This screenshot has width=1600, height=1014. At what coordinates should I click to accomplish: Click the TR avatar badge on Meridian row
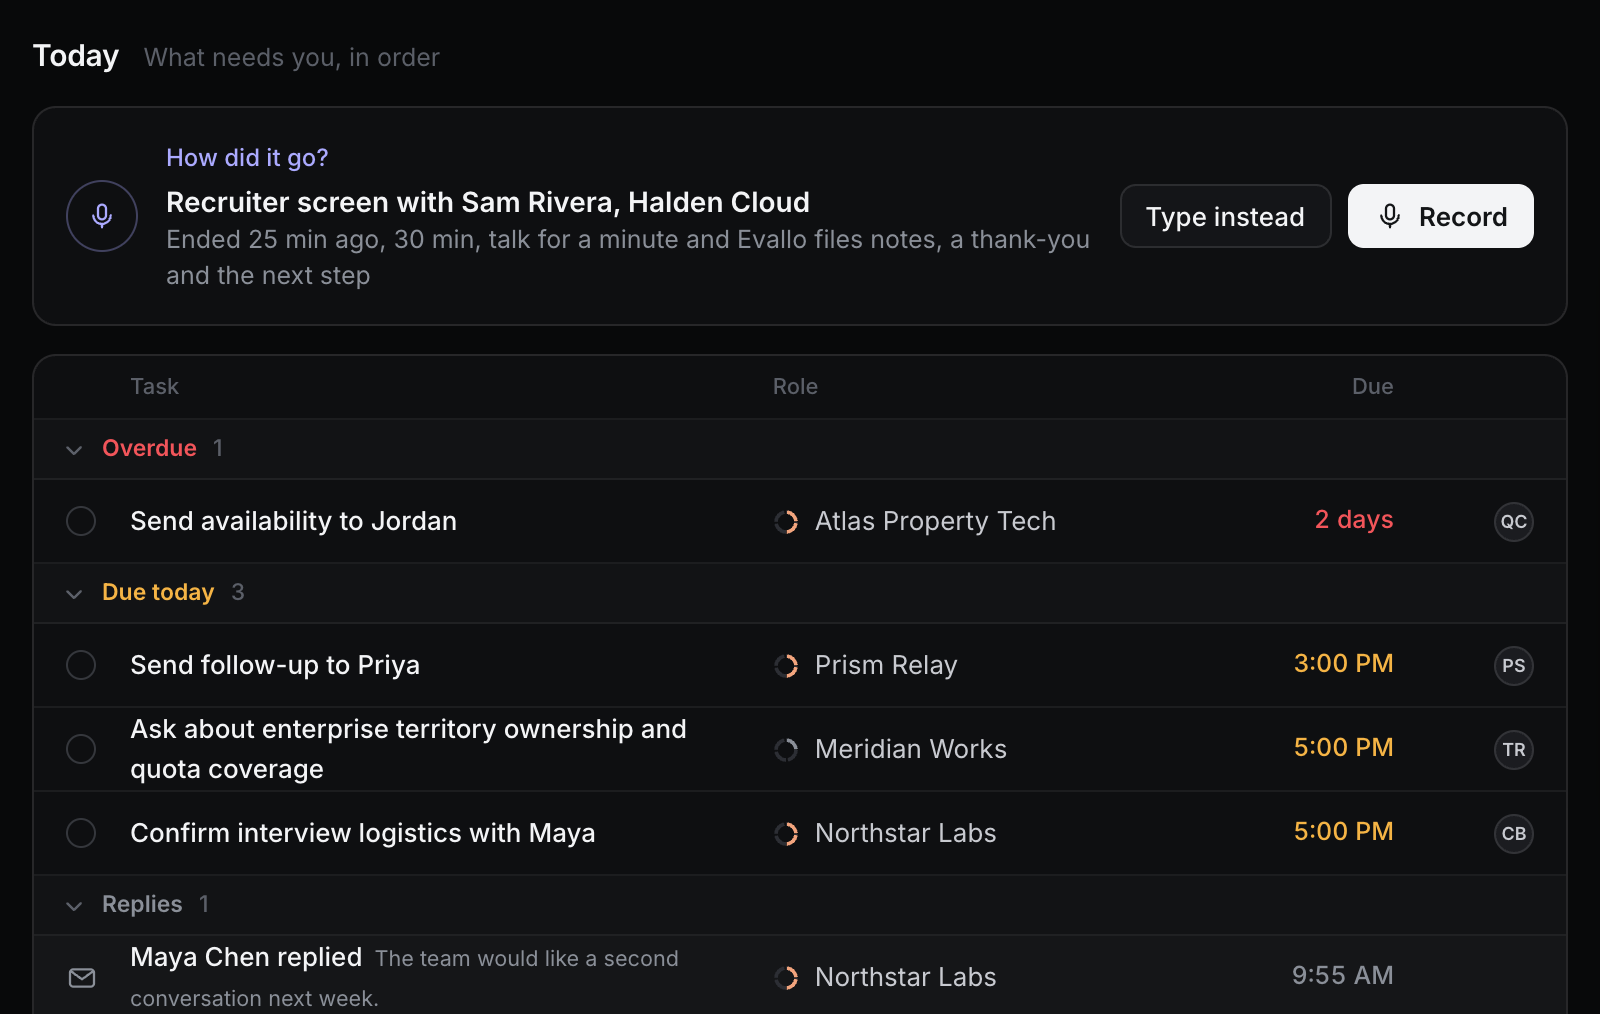coord(1514,749)
